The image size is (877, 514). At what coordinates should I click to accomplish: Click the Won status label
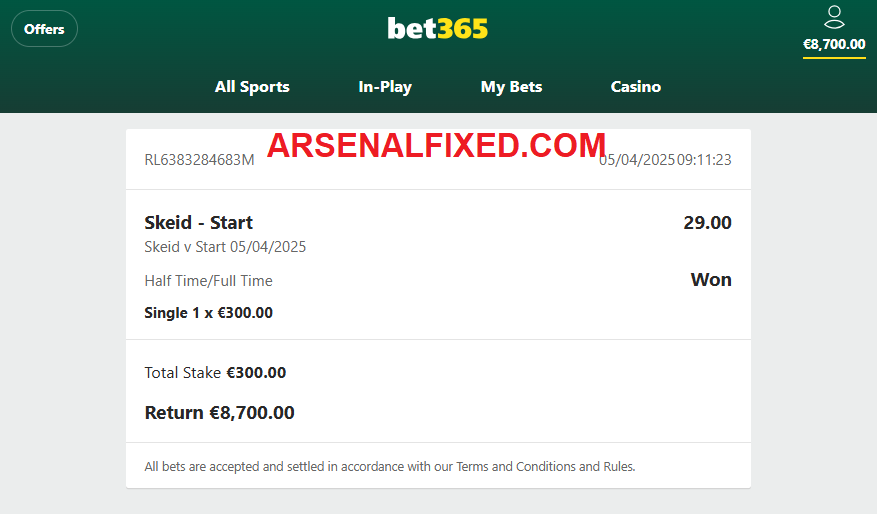tap(711, 279)
